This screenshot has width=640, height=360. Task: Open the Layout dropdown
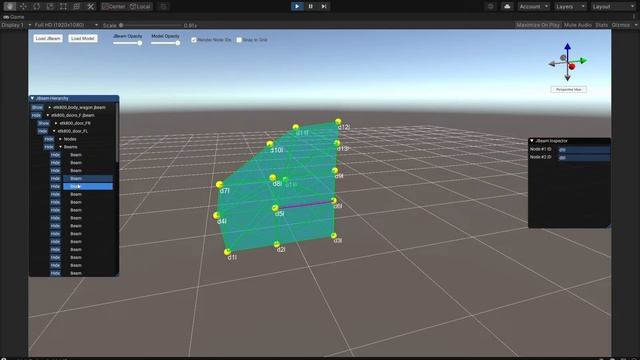point(613,7)
